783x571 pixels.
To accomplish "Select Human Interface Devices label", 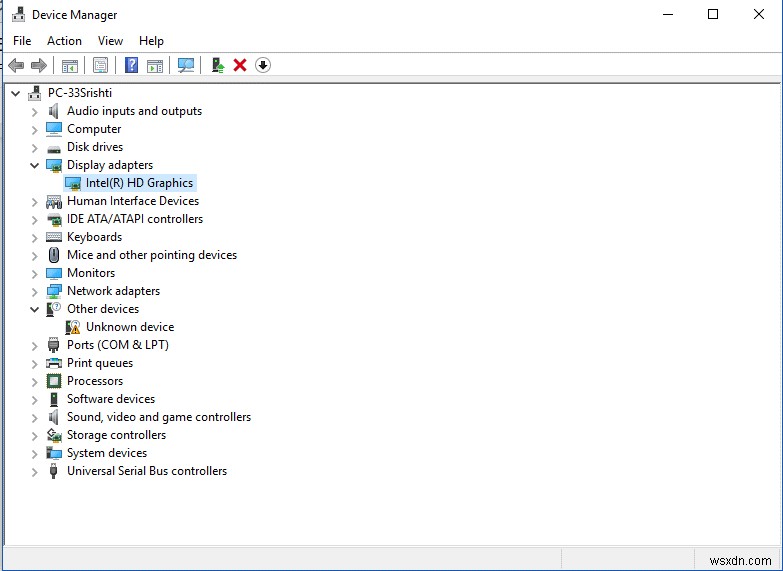I will point(133,201).
